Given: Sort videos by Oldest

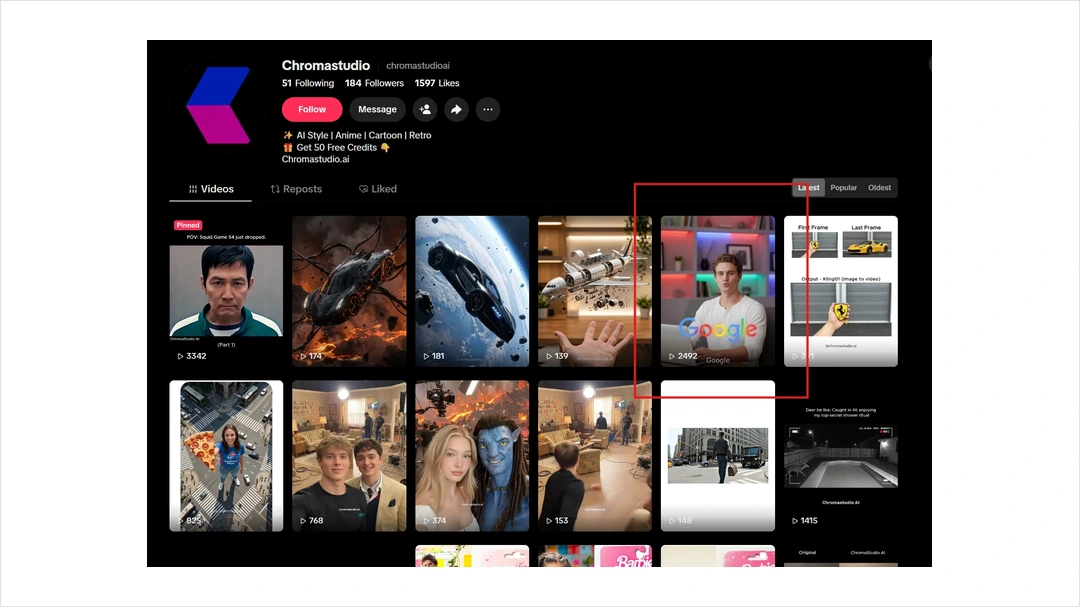Looking at the screenshot, I should click(x=879, y=187).
